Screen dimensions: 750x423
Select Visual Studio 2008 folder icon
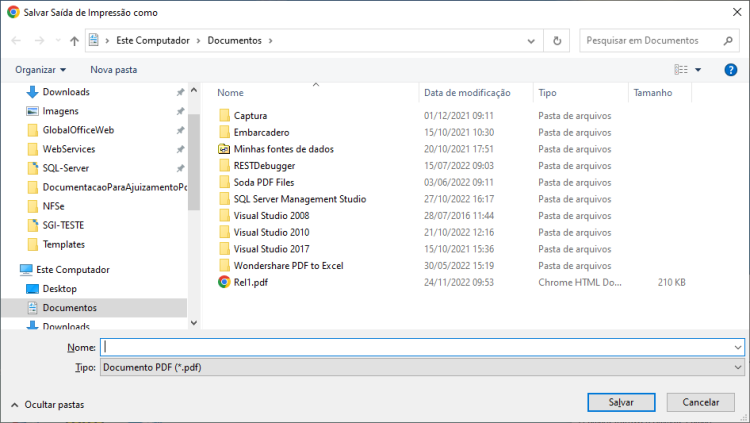(x=224, y=216)
